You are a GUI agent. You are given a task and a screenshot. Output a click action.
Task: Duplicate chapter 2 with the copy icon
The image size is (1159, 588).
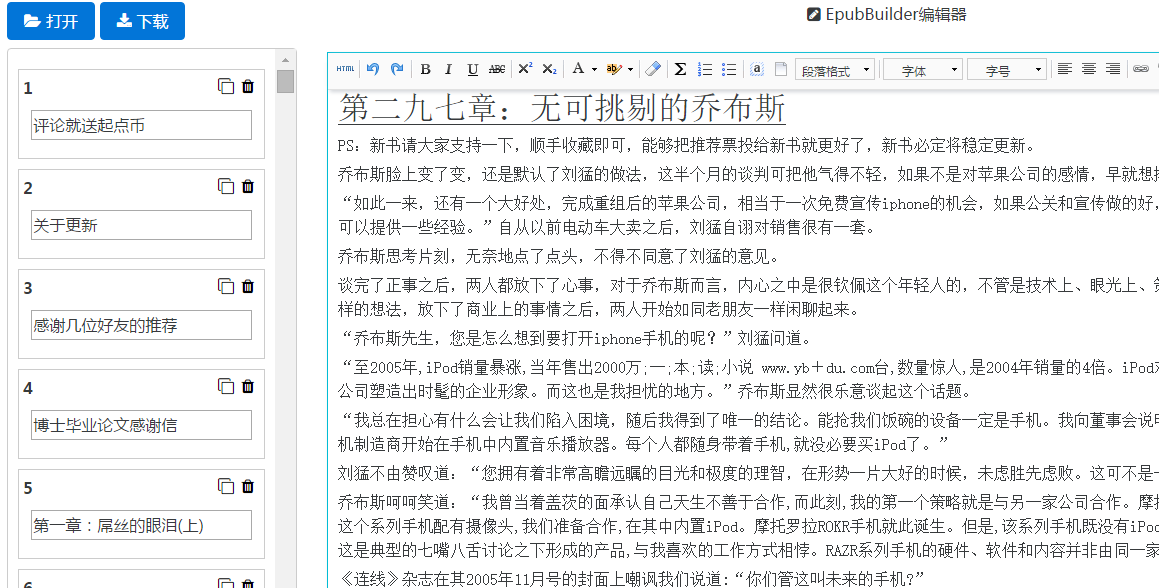pos(226,186)
